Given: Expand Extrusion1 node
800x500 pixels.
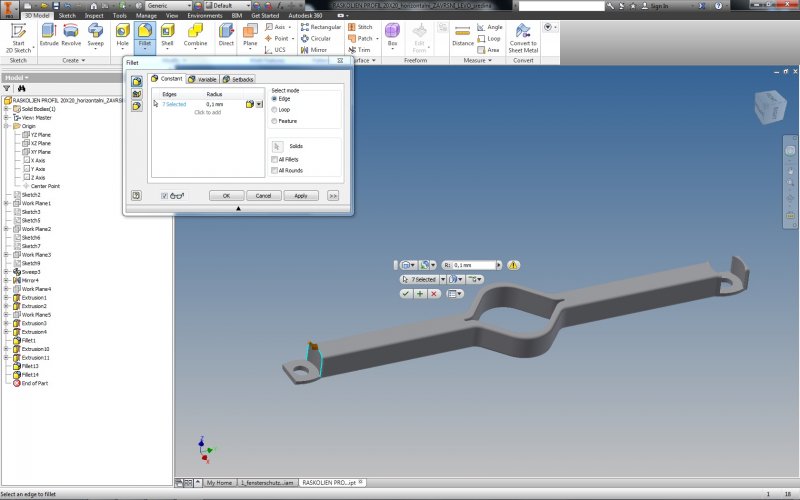Looking at the screenshot, I should (7, 297).
